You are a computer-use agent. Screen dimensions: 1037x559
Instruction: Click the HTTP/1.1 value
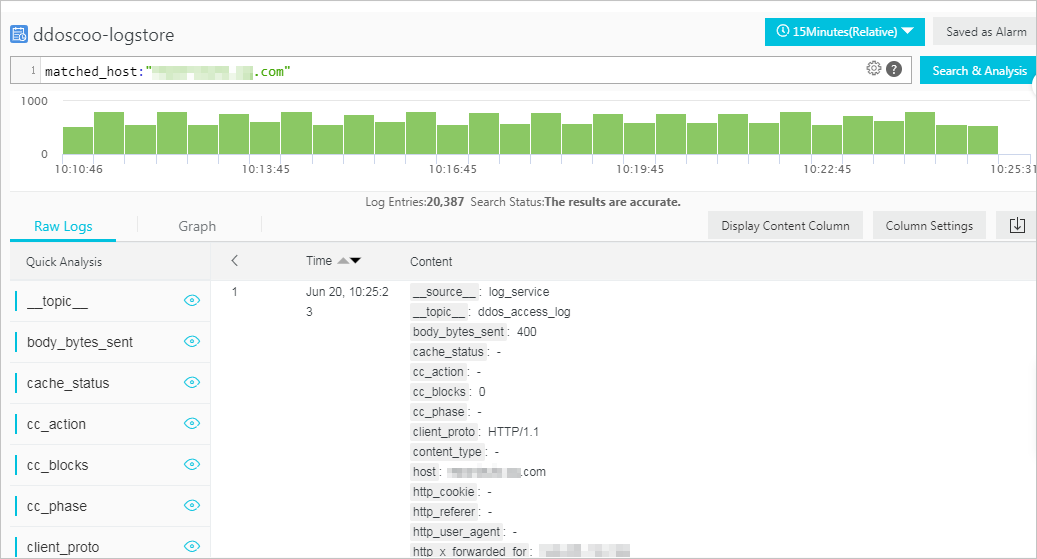513,432
